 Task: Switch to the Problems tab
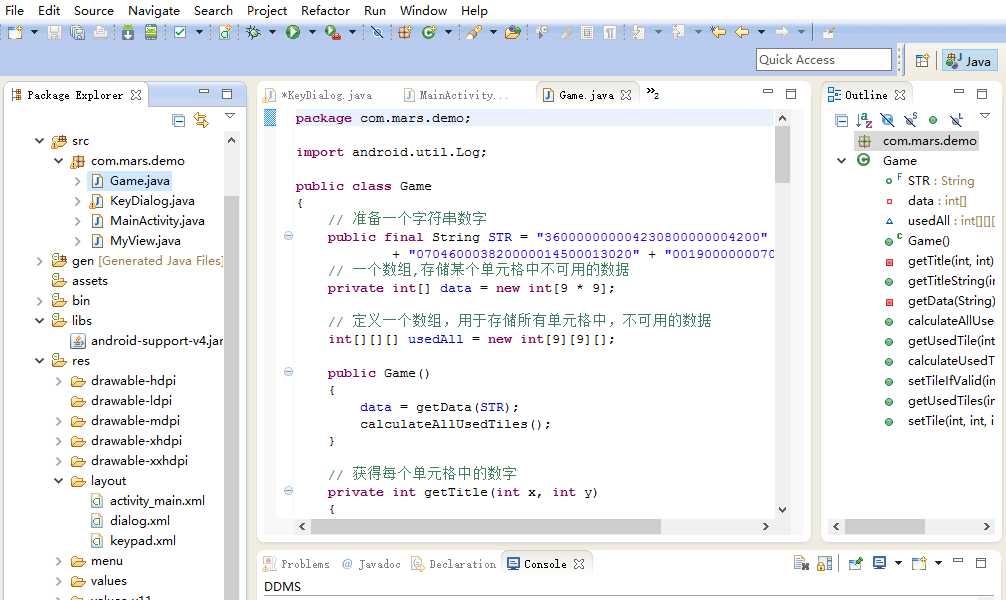click(x=296, y=564)
